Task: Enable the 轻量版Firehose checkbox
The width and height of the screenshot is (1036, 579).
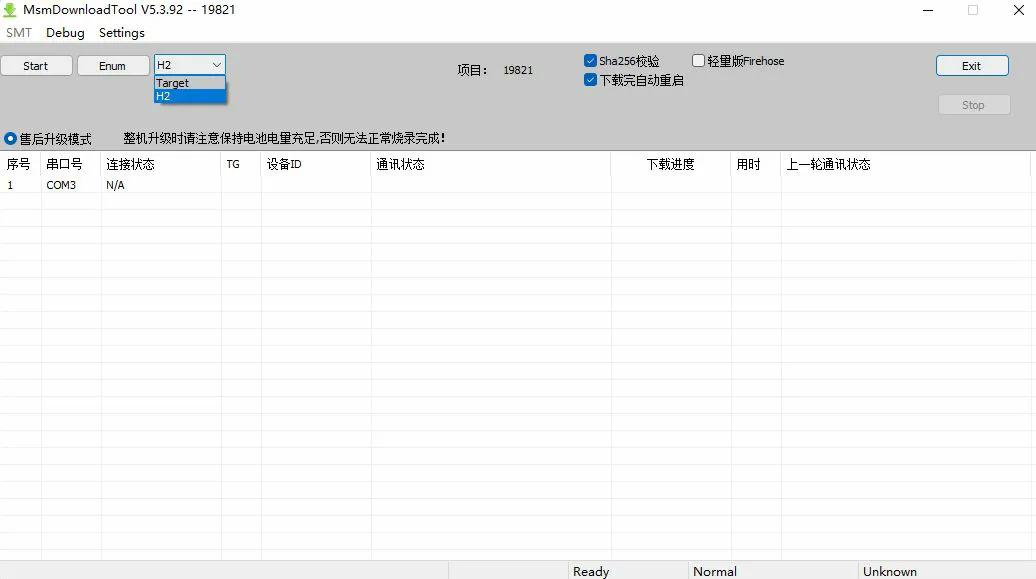Action: tap(697, 60)
